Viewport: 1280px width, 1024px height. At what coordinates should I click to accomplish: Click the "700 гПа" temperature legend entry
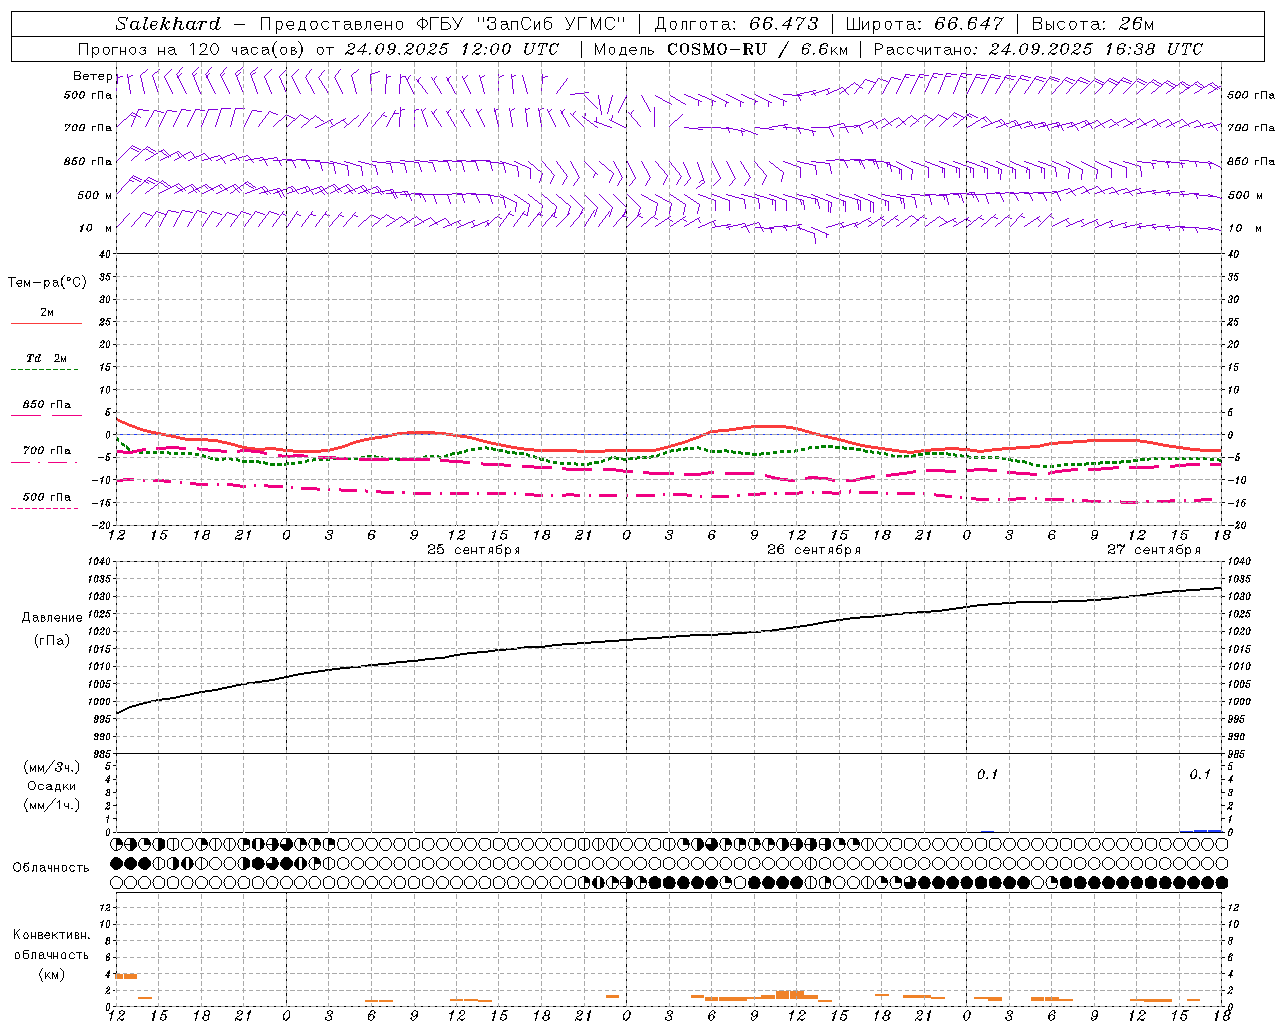(47, 451)
